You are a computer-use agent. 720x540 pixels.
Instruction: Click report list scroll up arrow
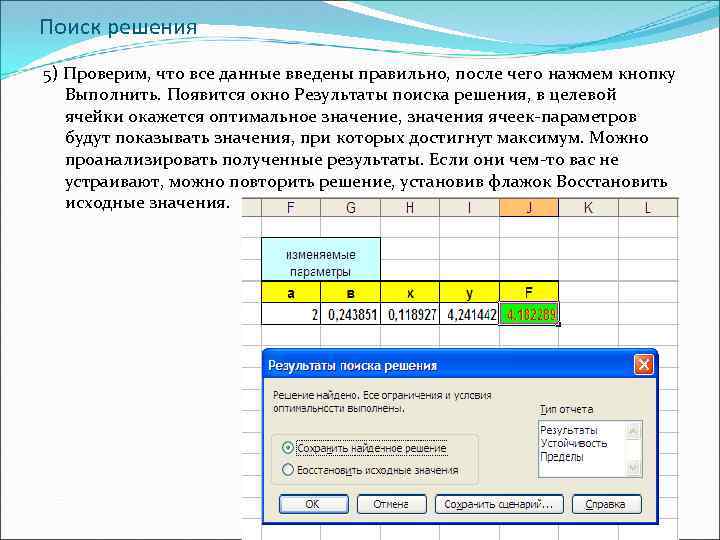click(x=633, y=430)
